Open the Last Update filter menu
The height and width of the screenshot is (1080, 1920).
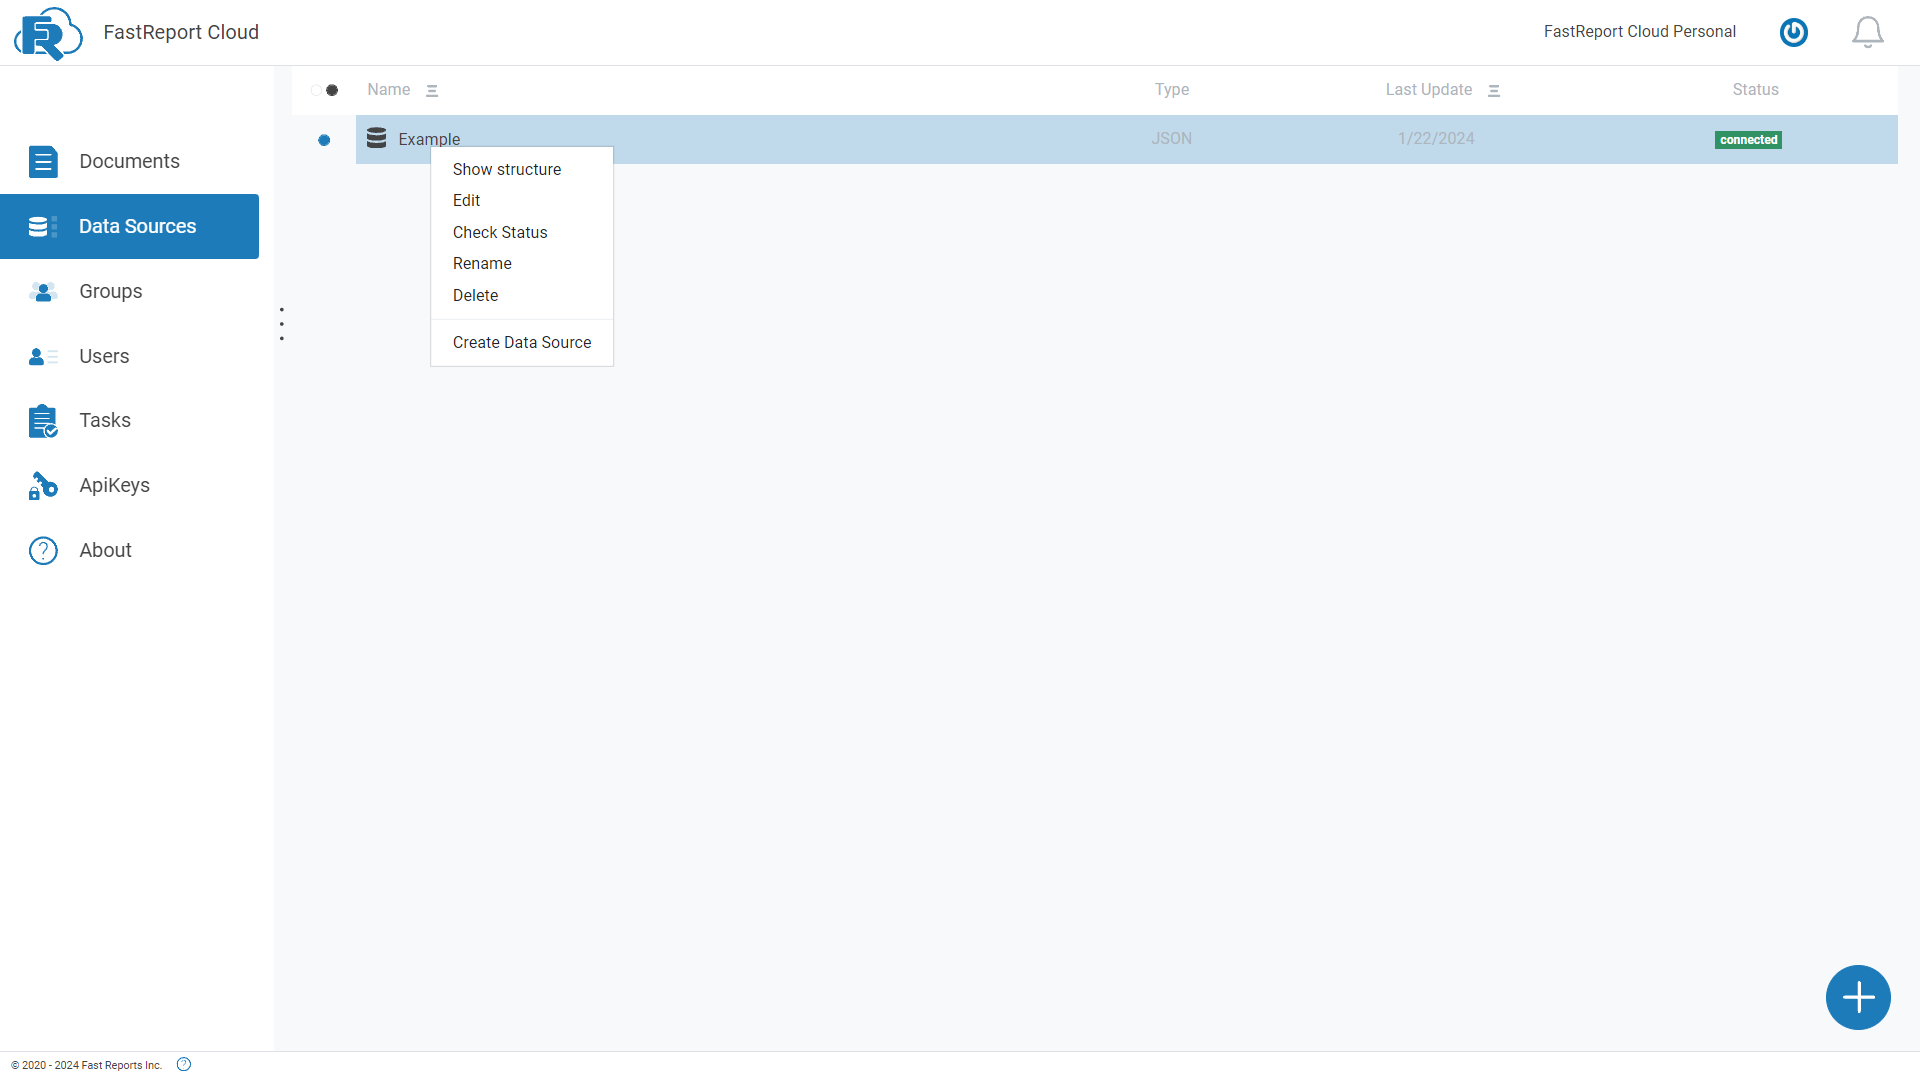click(x=1494, y=90)
